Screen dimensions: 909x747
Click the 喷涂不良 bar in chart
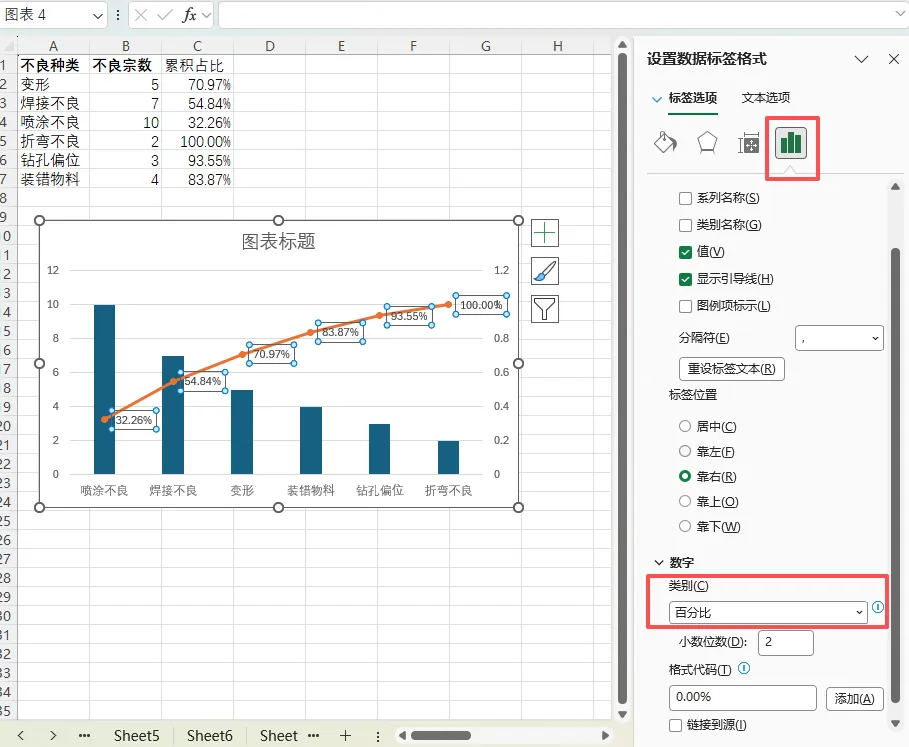click(104, 389)
